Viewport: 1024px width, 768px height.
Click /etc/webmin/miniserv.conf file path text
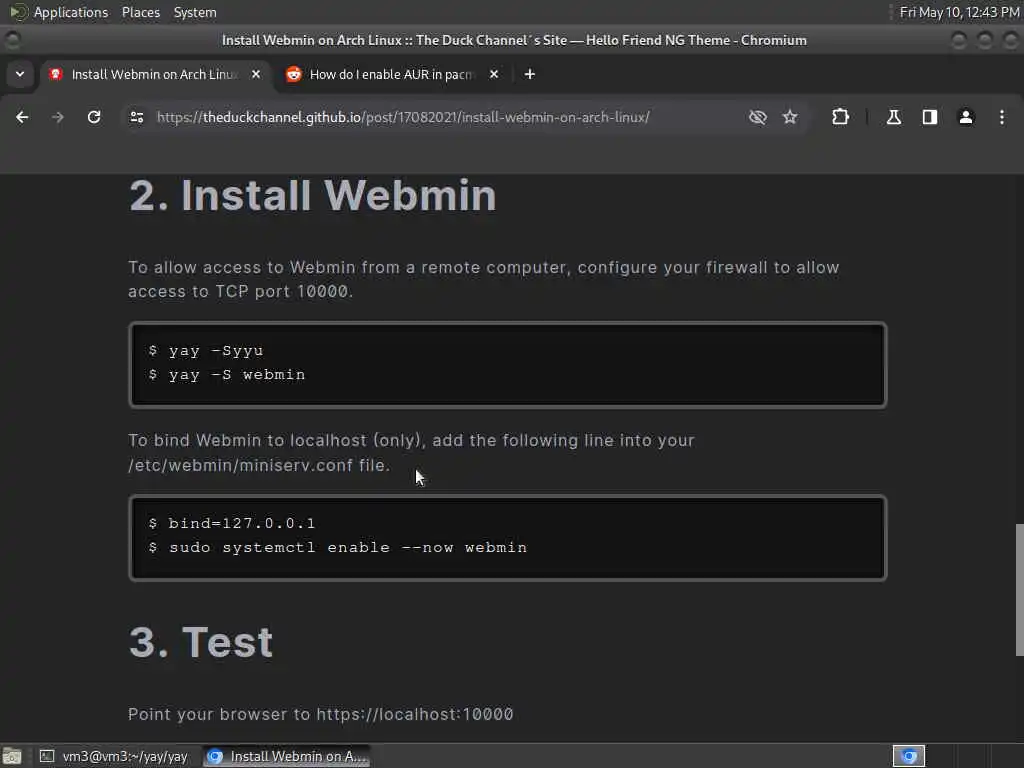[x=241, y=465]
